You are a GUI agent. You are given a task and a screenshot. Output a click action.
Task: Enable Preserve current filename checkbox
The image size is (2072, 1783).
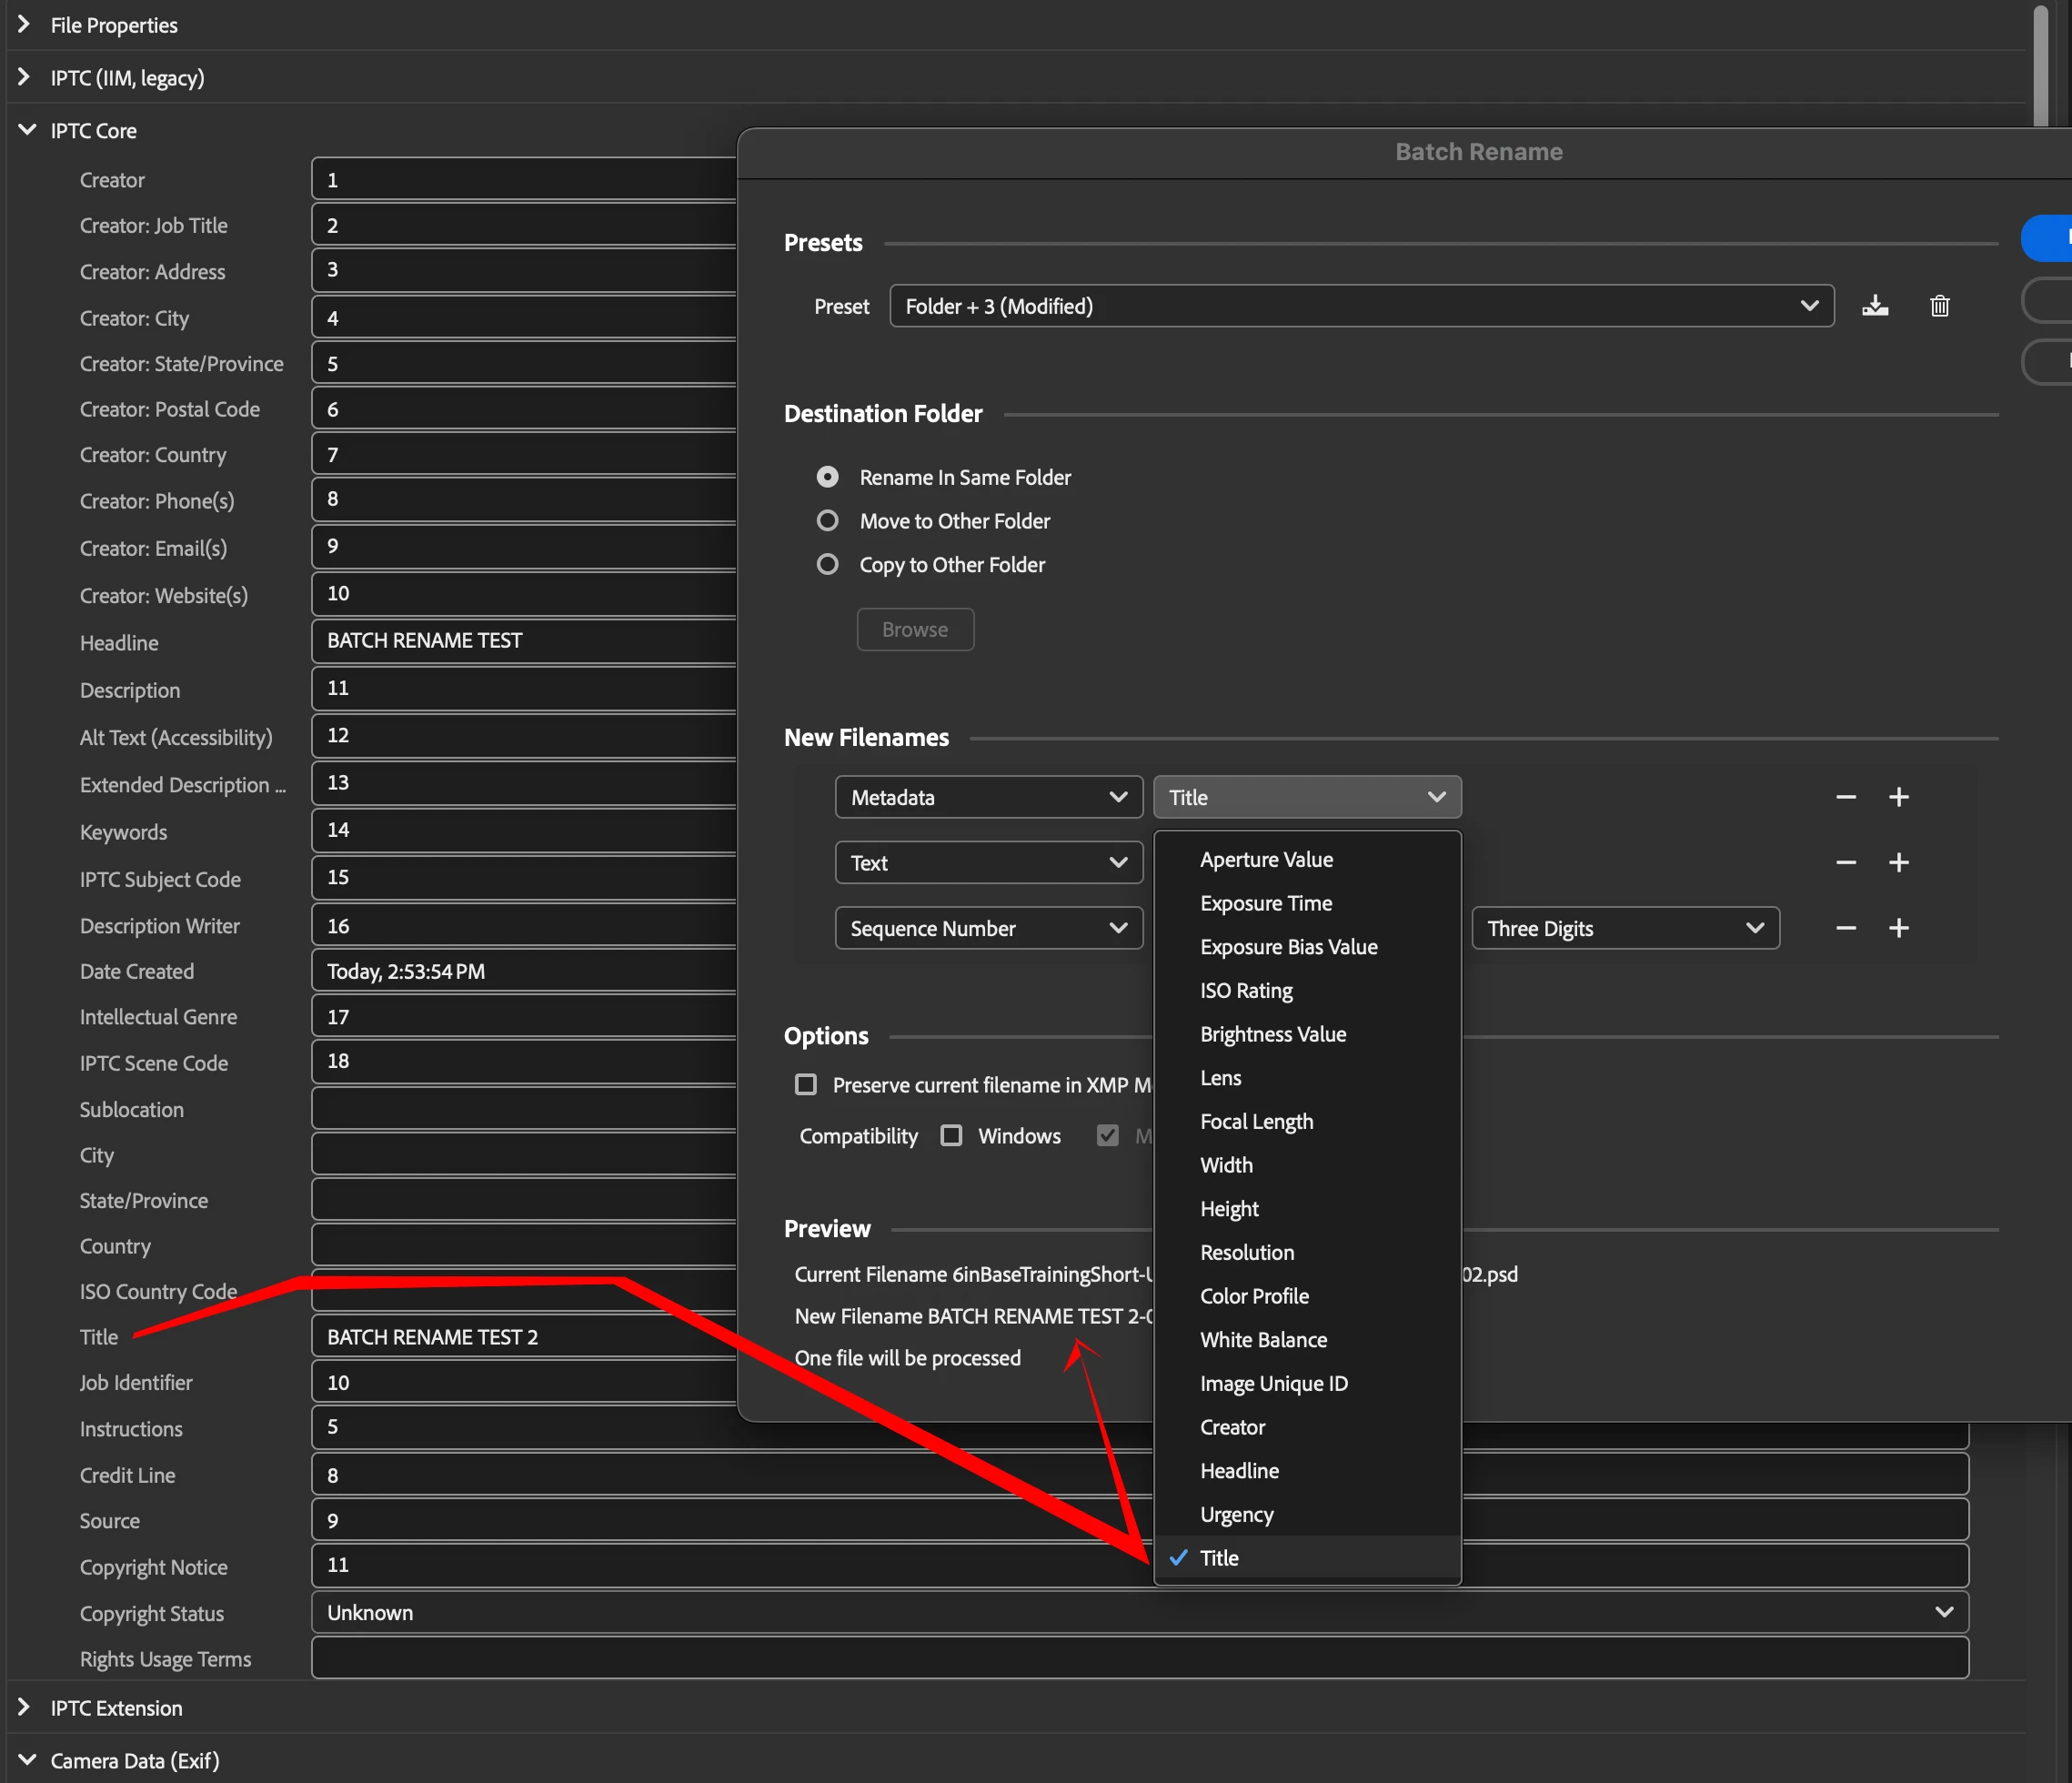pyautogui.click(x=805, y=1085)
